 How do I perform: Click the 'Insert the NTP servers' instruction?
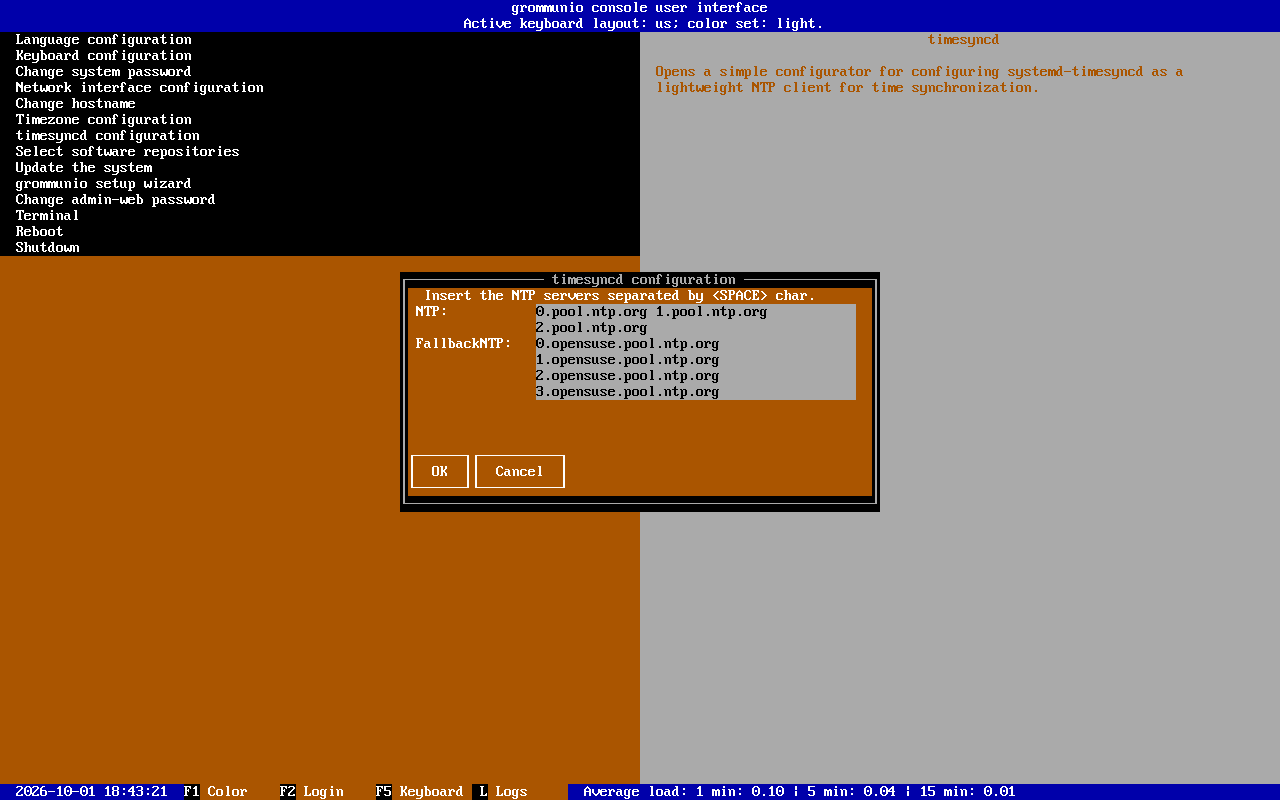pyautogui.click(x=620, y=296)
